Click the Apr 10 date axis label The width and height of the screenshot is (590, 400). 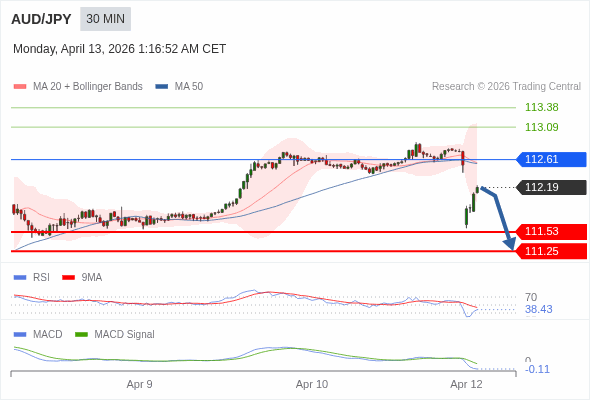point(312,384)
